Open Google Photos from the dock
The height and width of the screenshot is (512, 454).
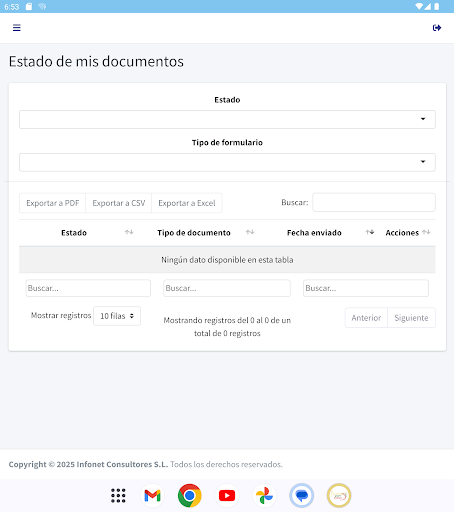[264, 495]
